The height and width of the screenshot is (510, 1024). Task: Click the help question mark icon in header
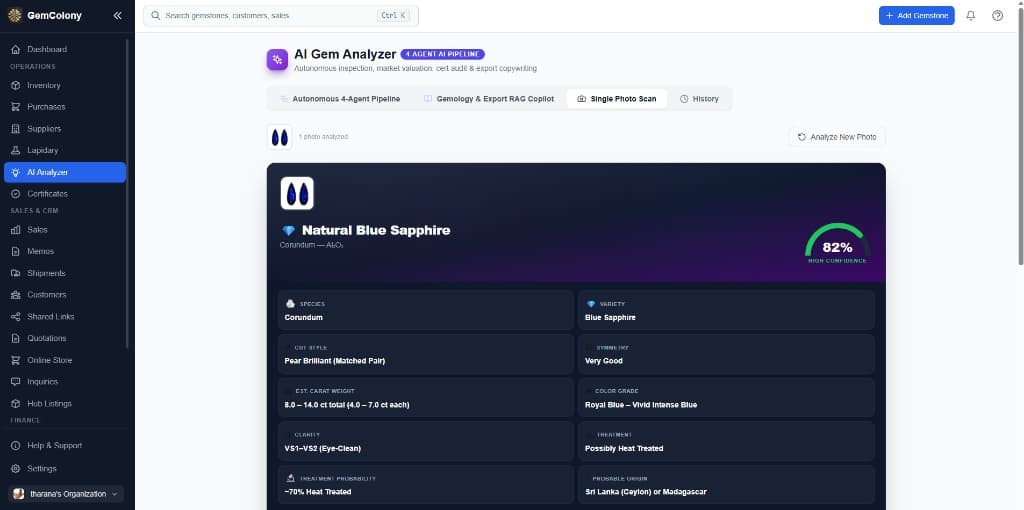pos(997,16)
